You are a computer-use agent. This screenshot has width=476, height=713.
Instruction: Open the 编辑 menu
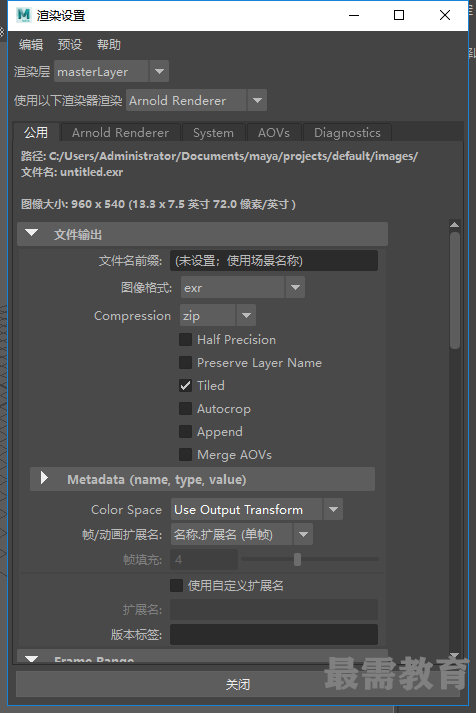point(31,45)
